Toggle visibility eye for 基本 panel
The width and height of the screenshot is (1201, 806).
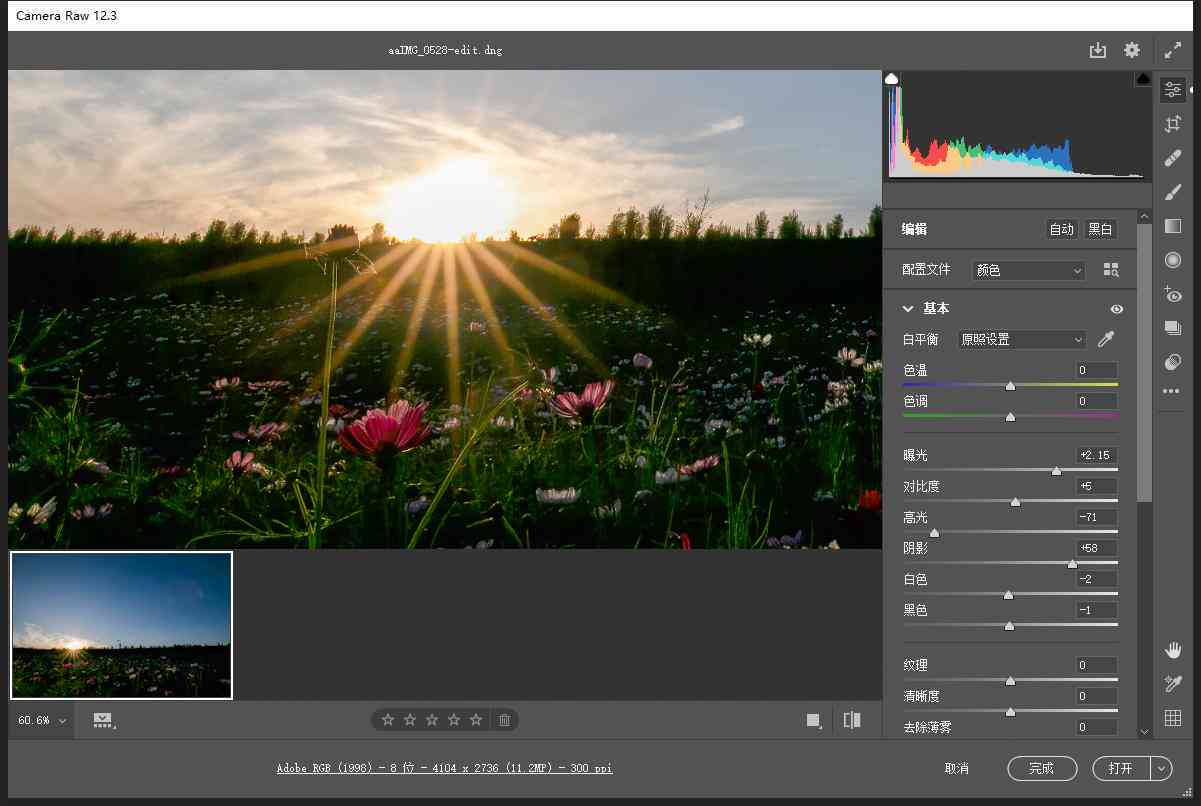point(1117,309)
